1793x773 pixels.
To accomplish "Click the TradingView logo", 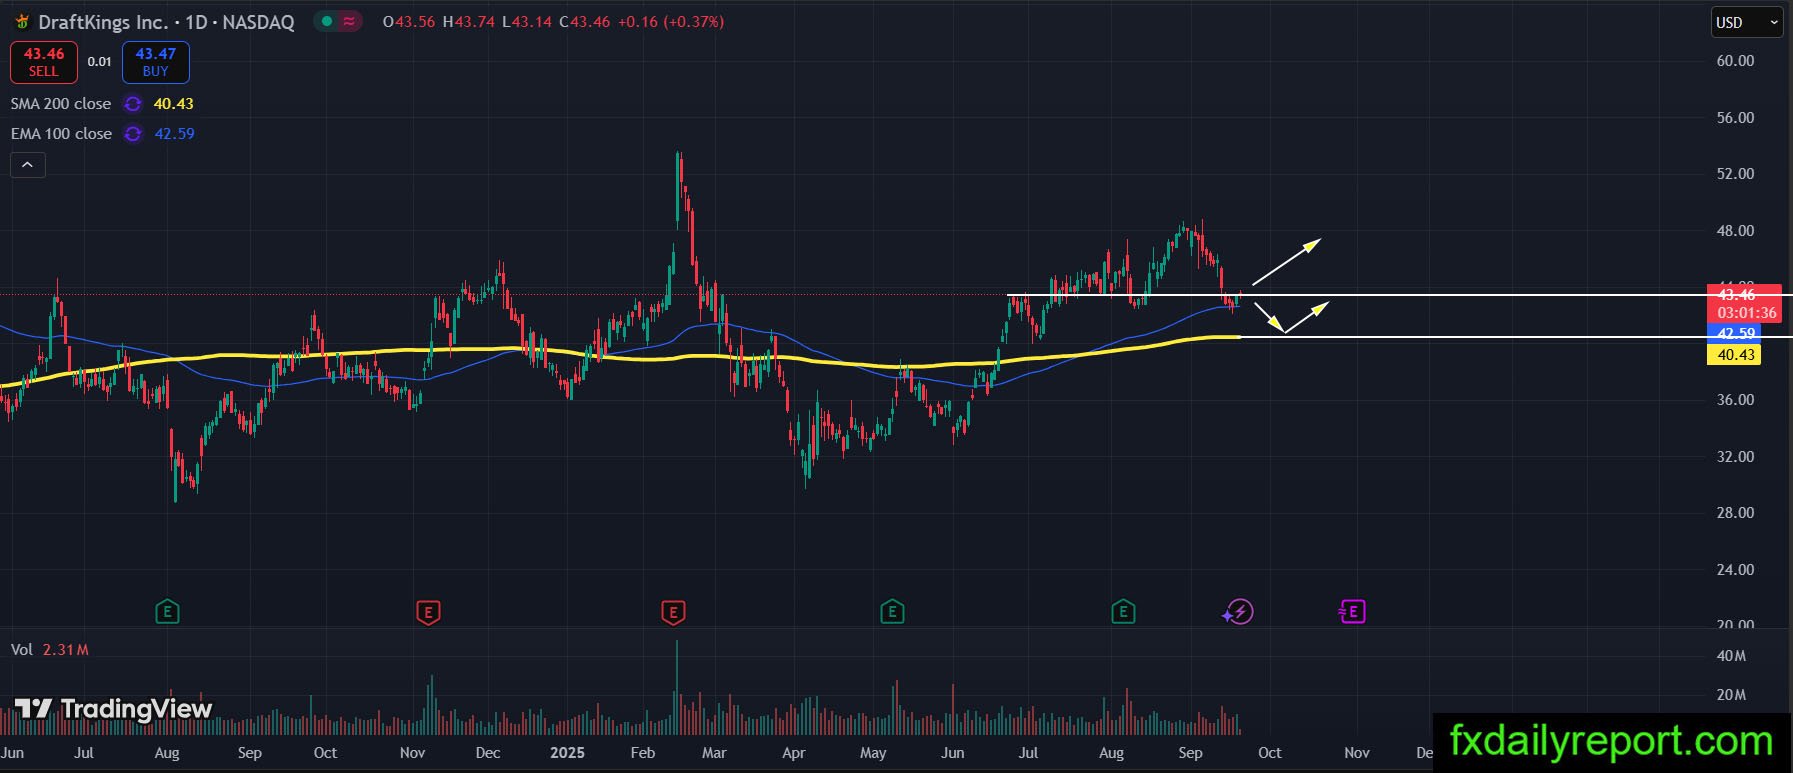I will [x=114, y=709].
